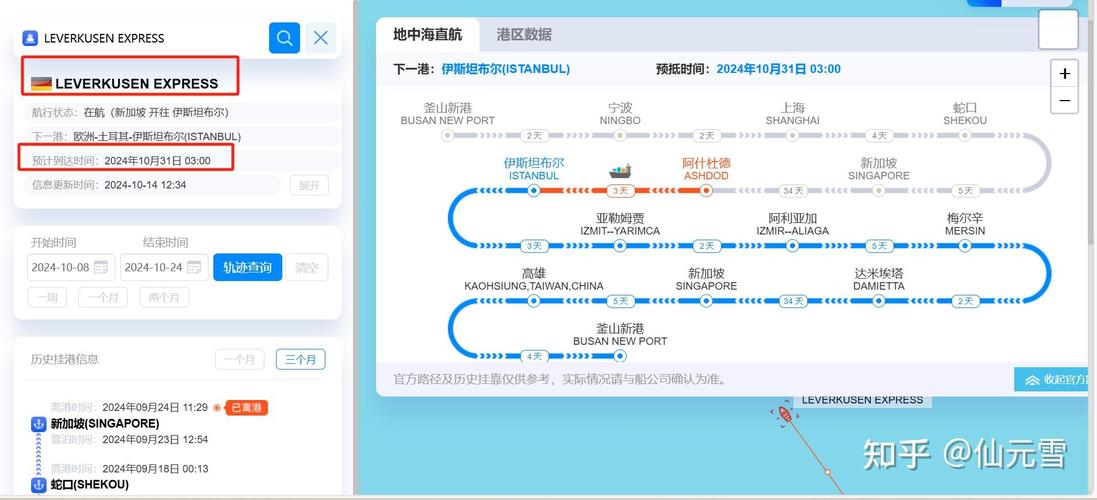The width and height of the screenshot is (1097, 500).
Task: Click 预计到达时间 value 2024年10月31日 03:00
Action: tap(157, 161)
